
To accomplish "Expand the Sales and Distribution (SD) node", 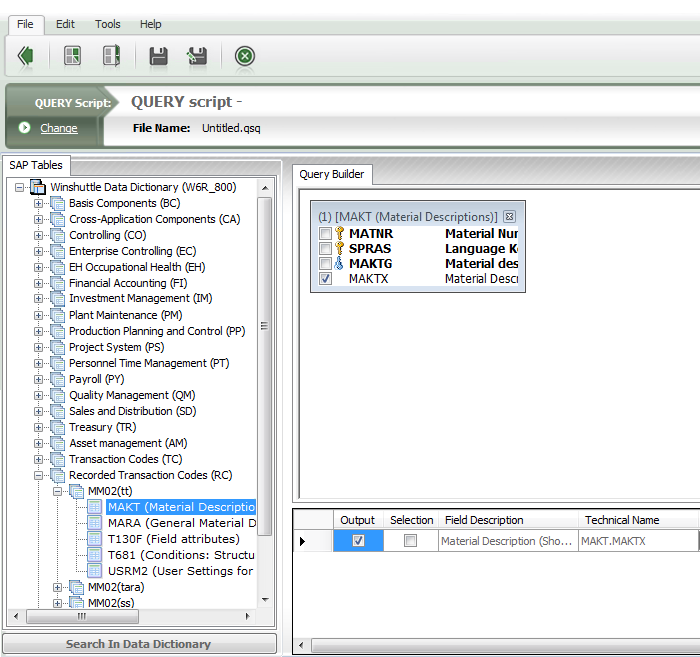I will (38, 412).
